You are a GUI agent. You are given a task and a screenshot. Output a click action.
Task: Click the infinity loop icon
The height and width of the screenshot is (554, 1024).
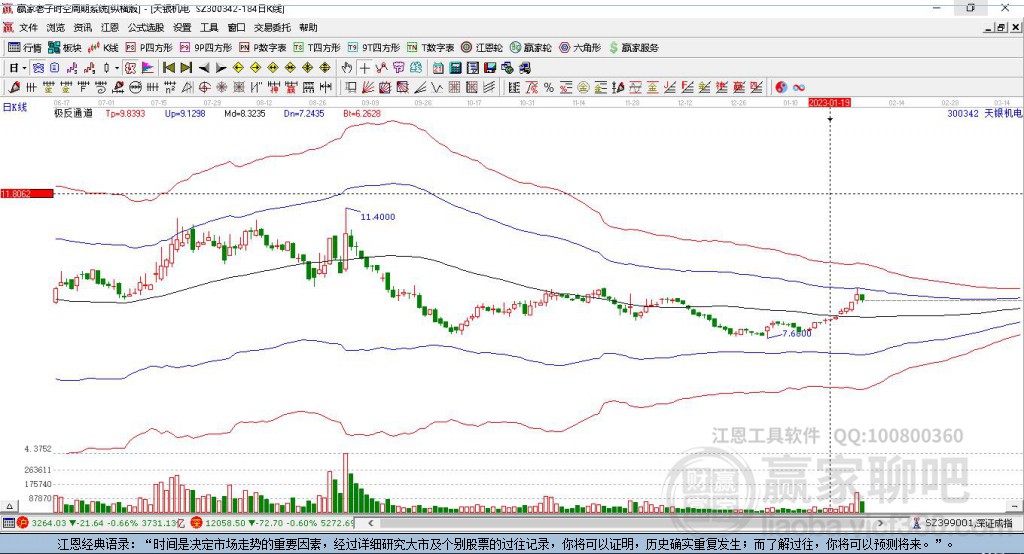point(799,87)
